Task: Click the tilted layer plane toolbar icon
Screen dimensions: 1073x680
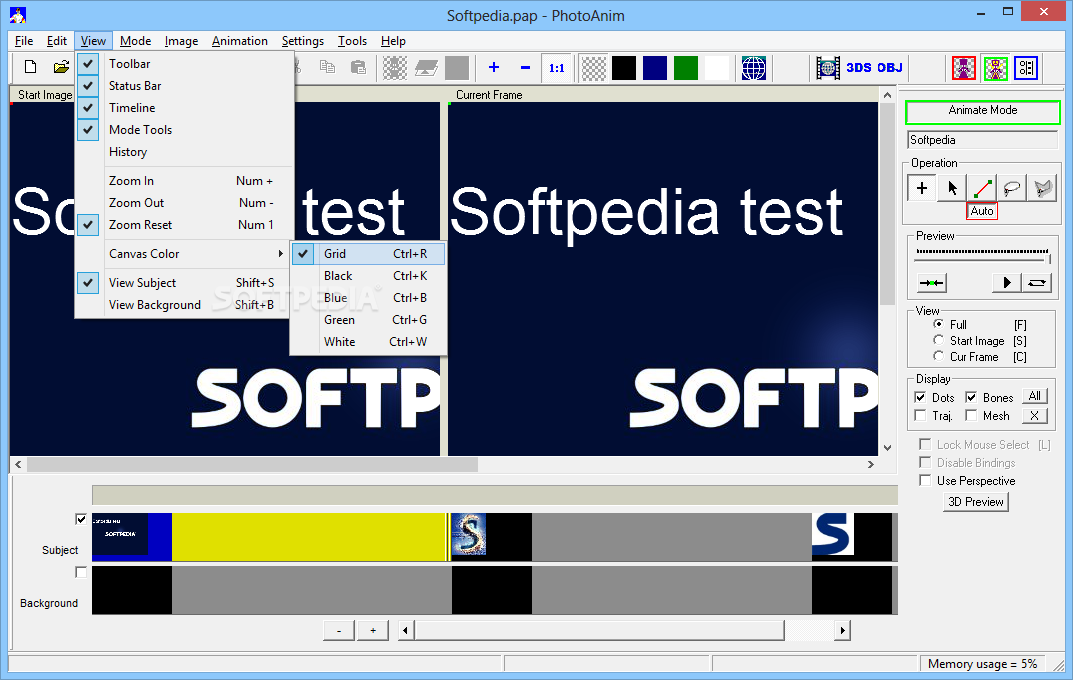Action: 426,68
